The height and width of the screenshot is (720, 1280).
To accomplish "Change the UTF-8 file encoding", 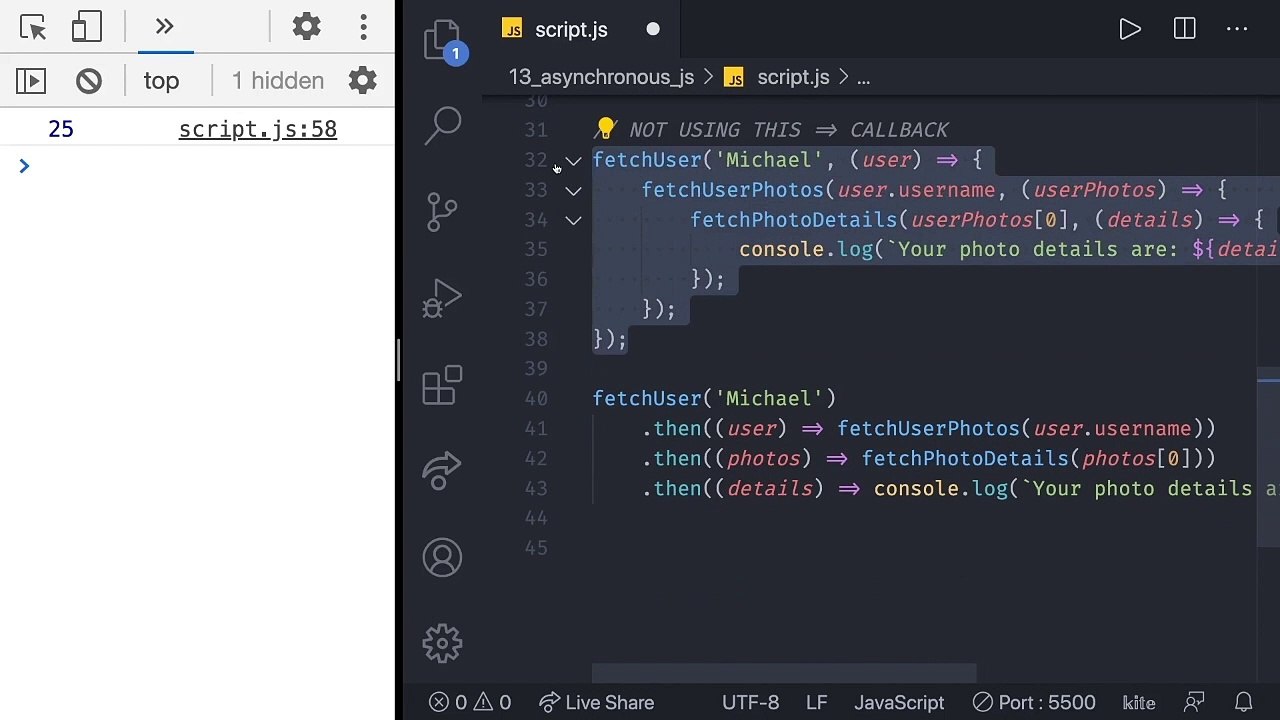I will (750, 703).
